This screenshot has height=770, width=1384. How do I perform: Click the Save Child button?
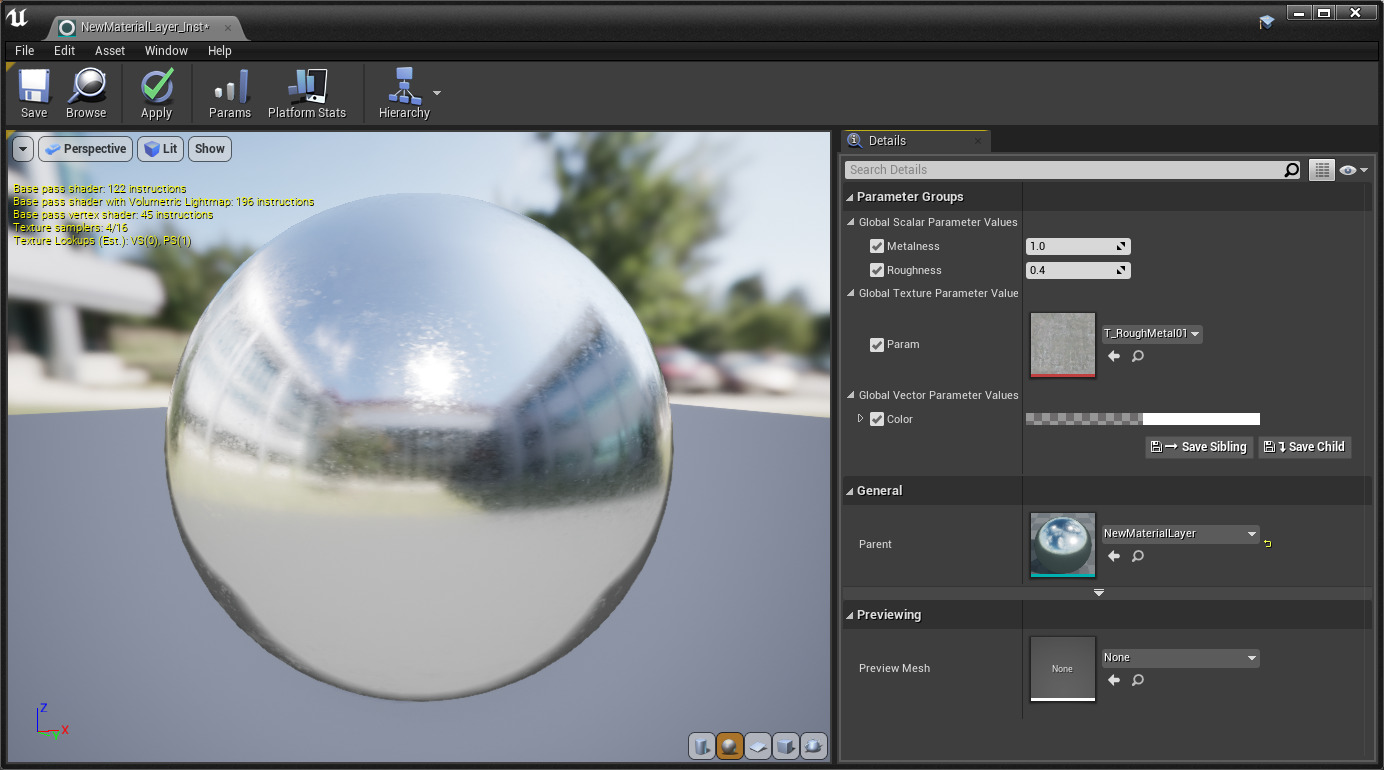click(1305, 447)
